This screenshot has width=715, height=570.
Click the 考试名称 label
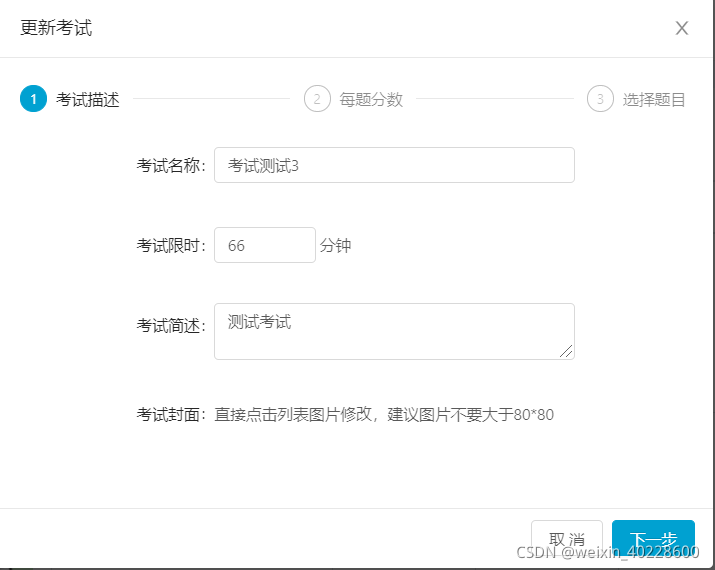click(x=171, y=166)
